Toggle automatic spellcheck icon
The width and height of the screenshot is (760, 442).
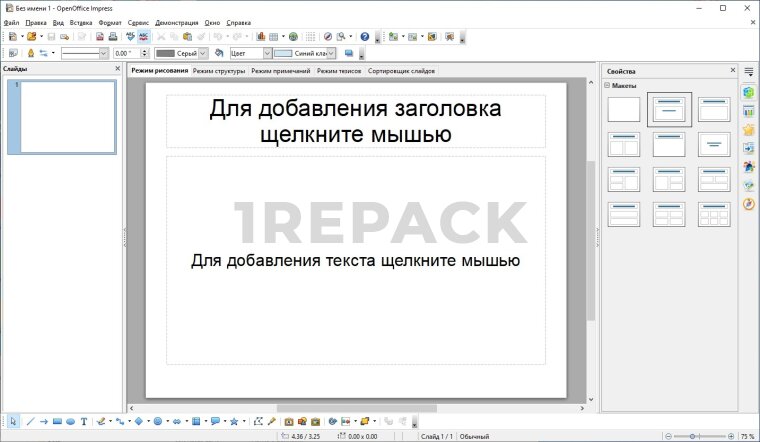(144, 37)
